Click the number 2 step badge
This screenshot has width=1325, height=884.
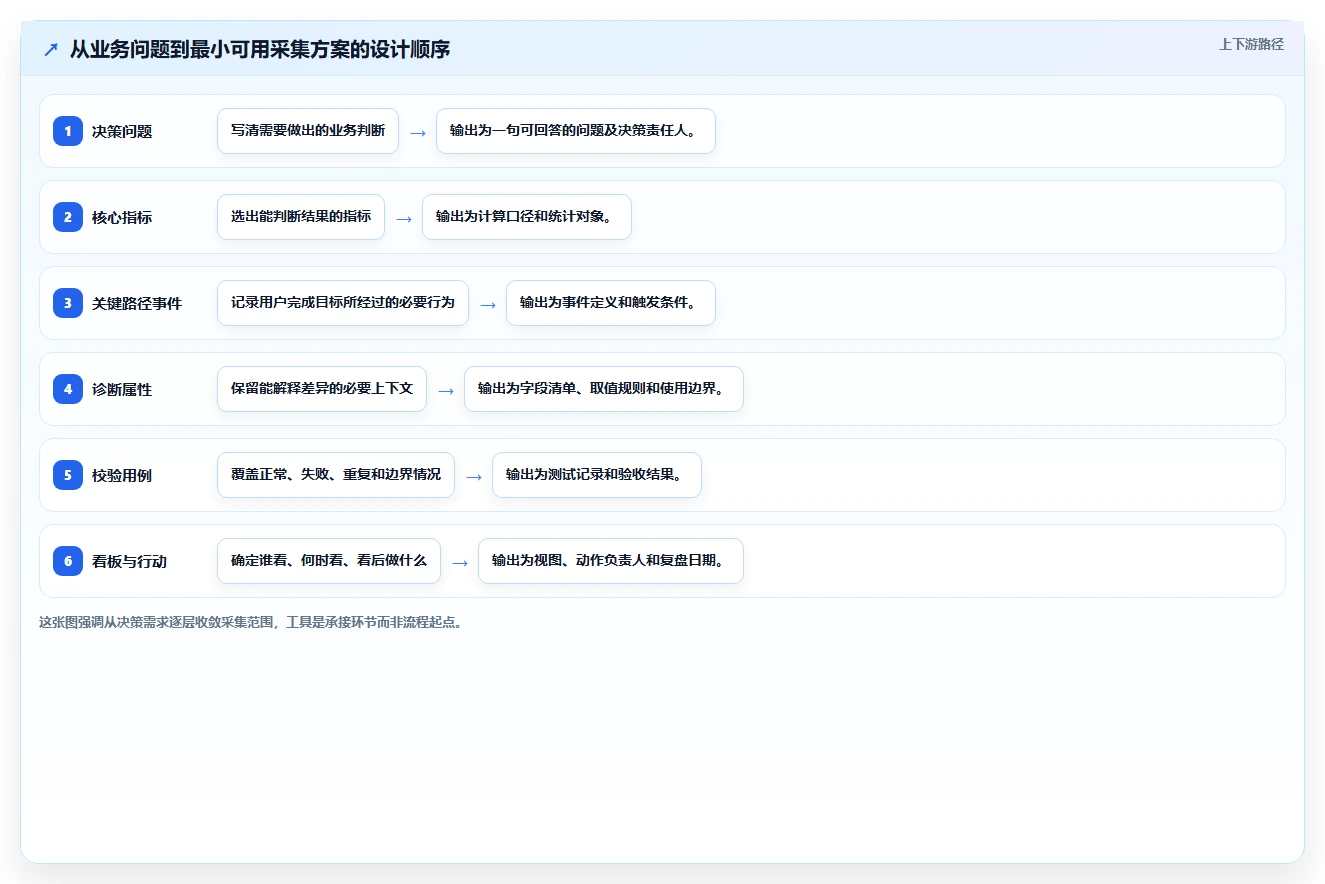click(x=68, y=217)
